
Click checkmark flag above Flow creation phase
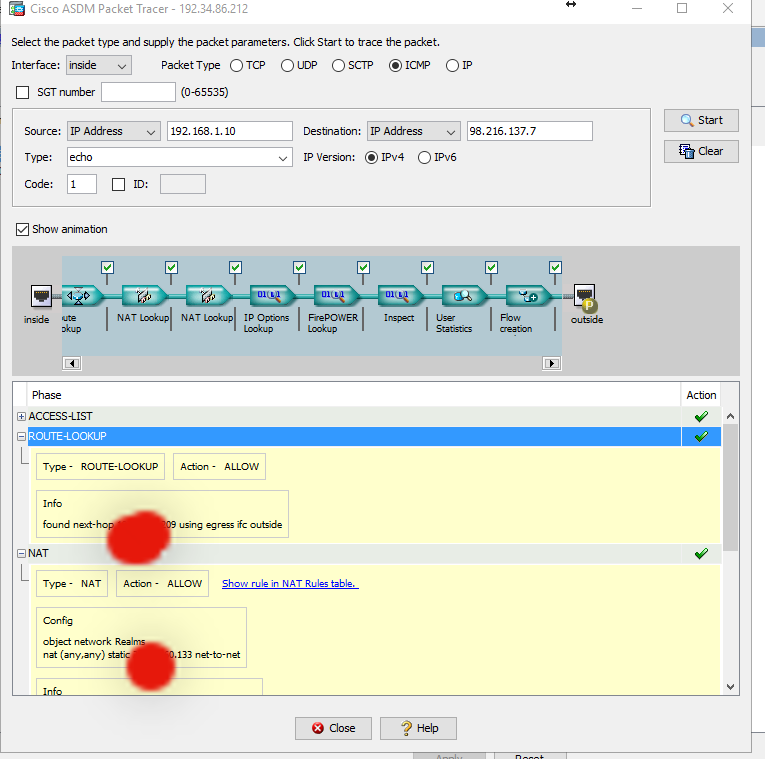[x=555, y=267]
